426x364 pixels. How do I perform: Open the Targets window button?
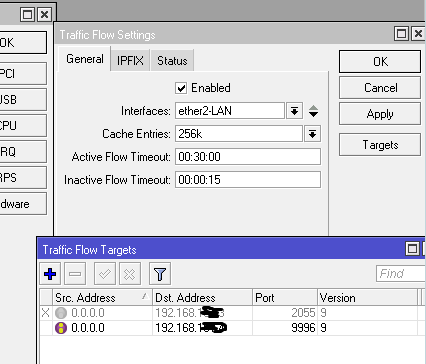[x=380, y=145]
